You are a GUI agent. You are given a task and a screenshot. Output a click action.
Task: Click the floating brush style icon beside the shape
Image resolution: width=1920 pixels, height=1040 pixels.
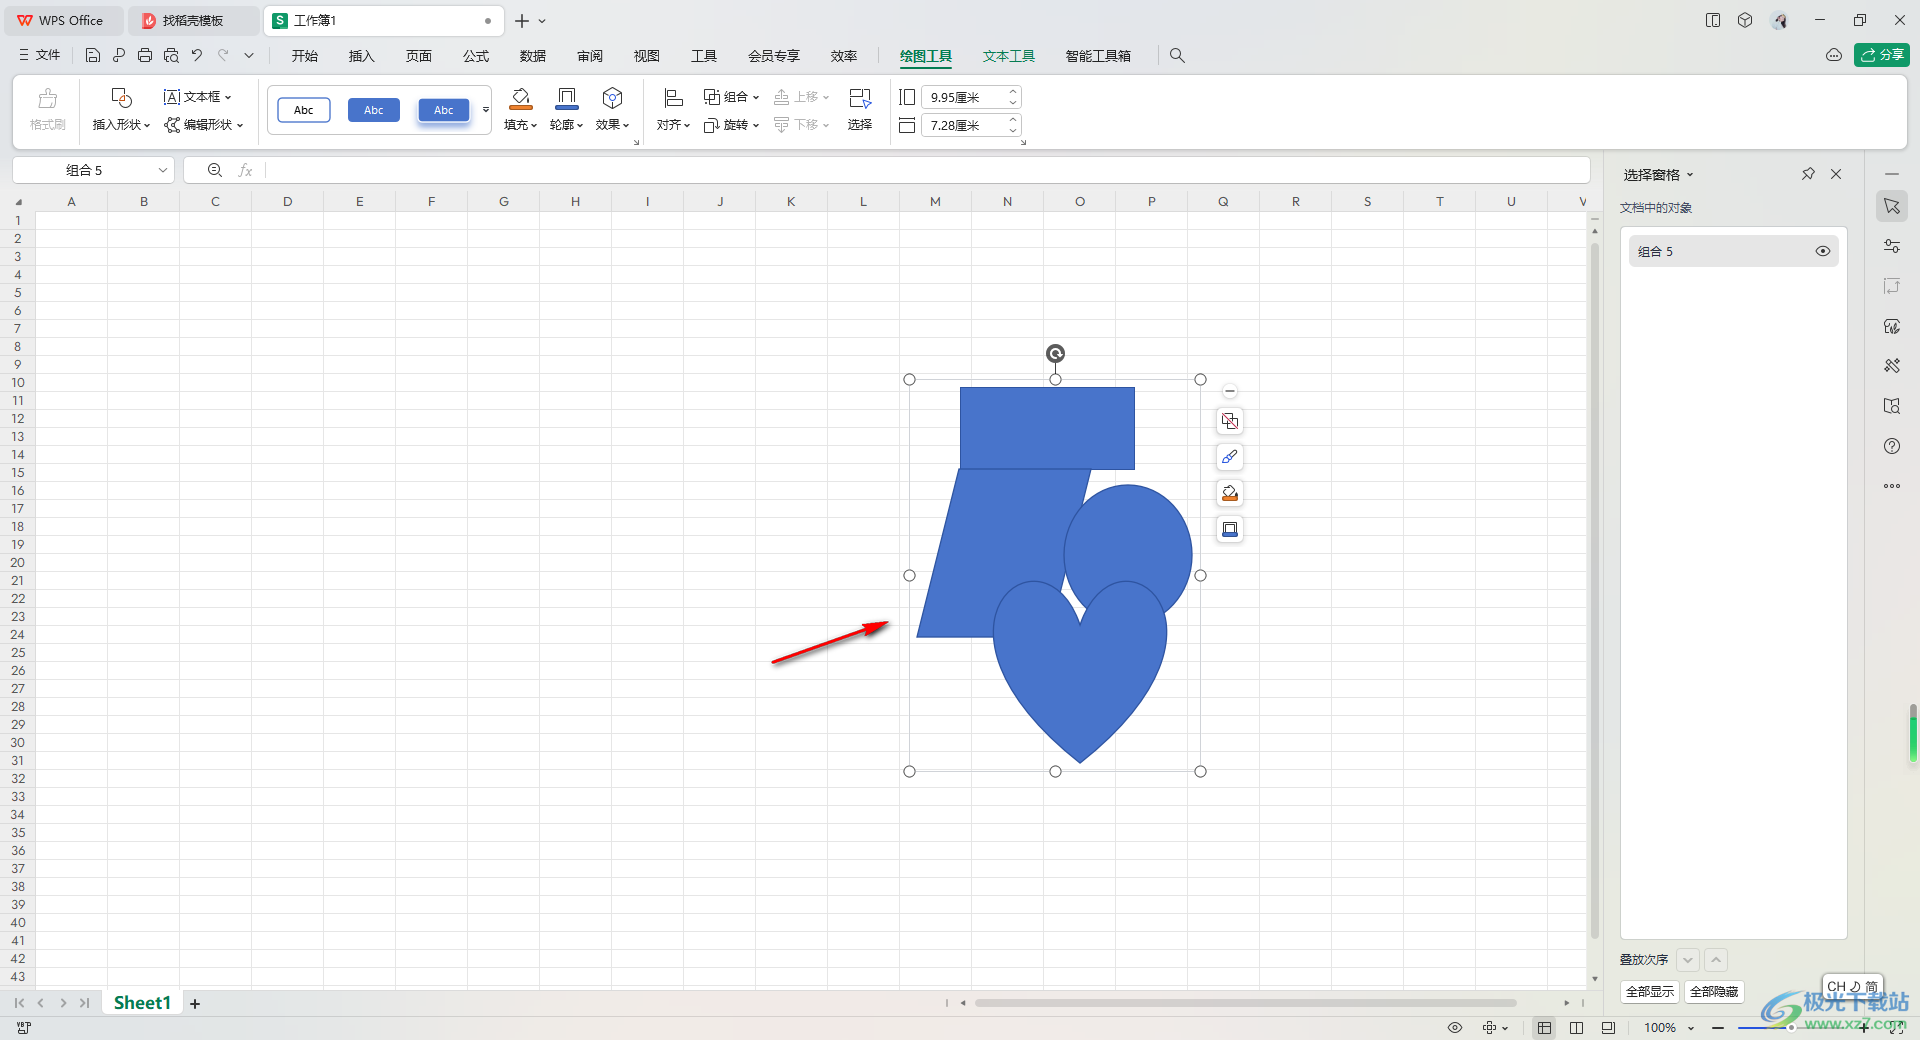click(1230, 457)
